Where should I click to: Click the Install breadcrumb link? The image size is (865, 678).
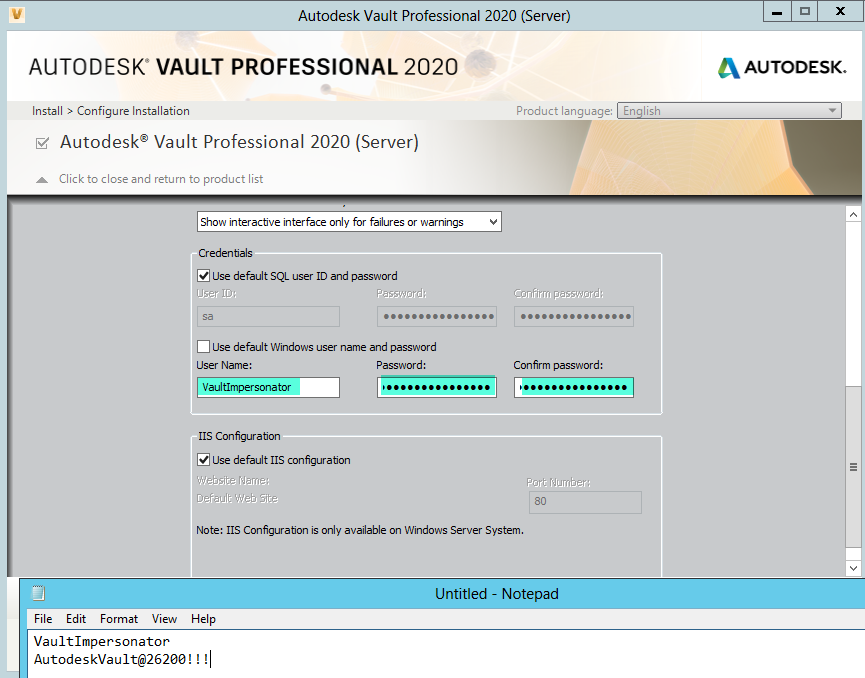47,110
